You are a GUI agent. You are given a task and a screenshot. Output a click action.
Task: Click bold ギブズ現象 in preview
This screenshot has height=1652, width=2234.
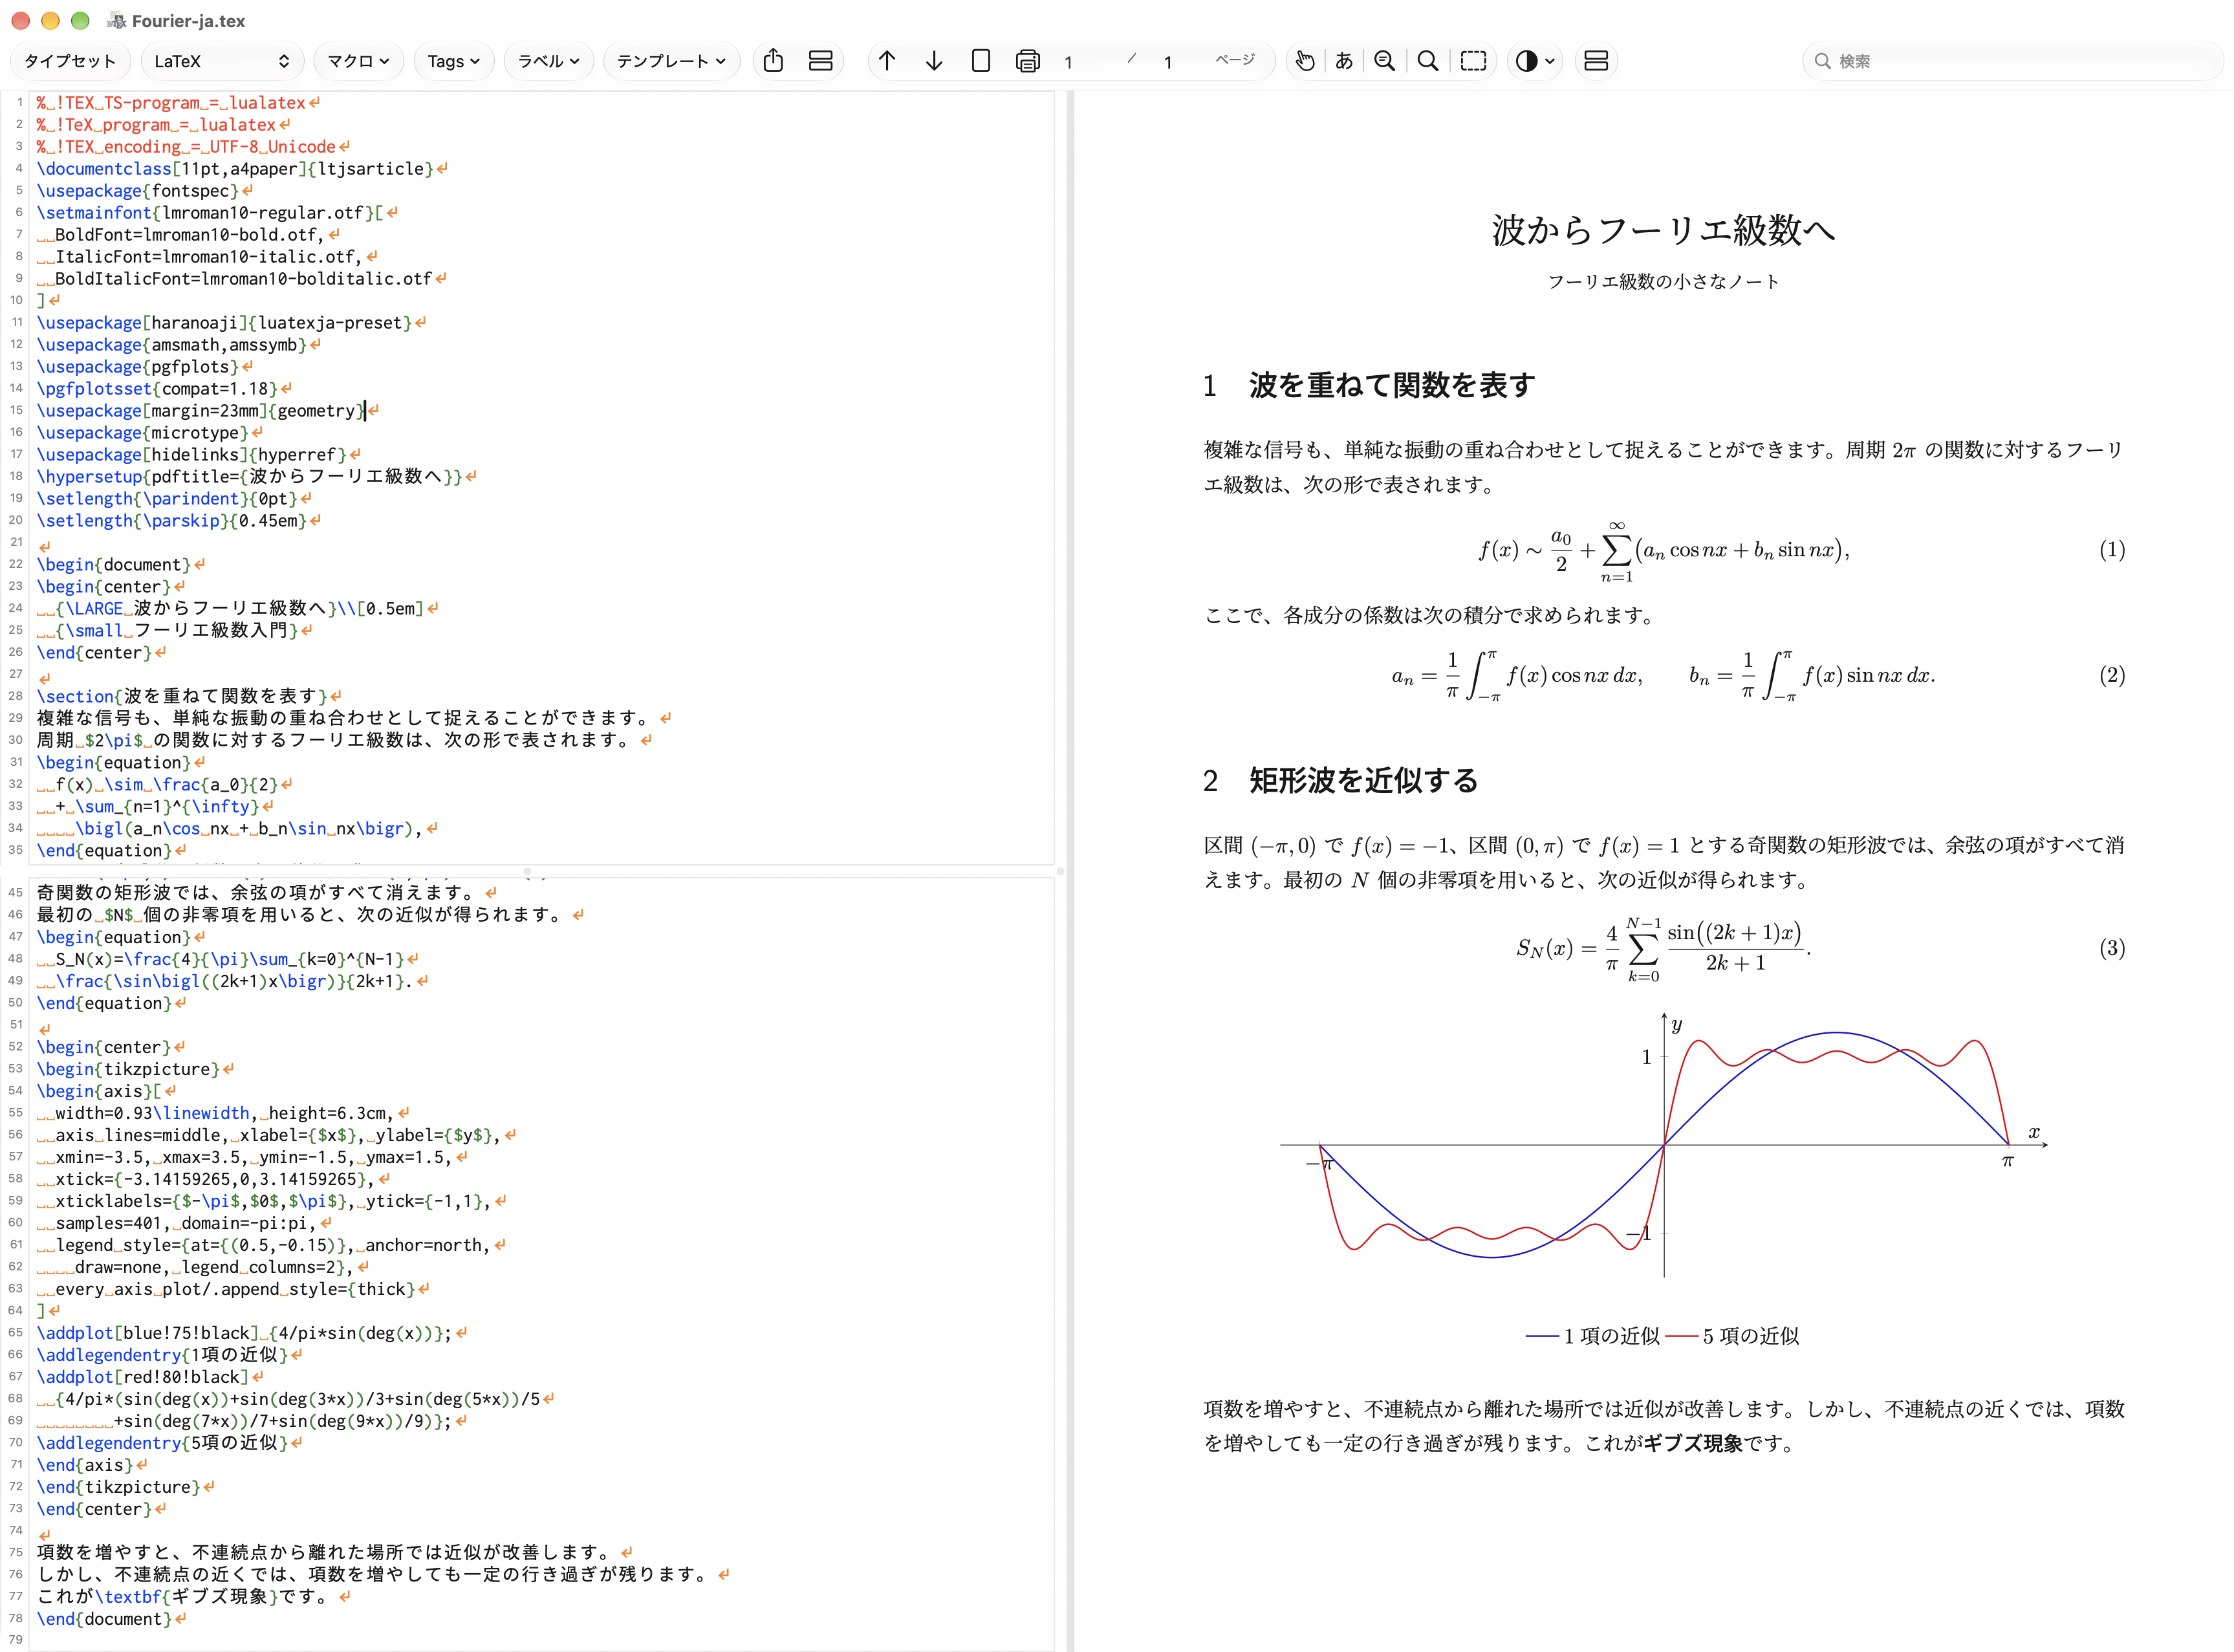(x=1693, y=1444)
